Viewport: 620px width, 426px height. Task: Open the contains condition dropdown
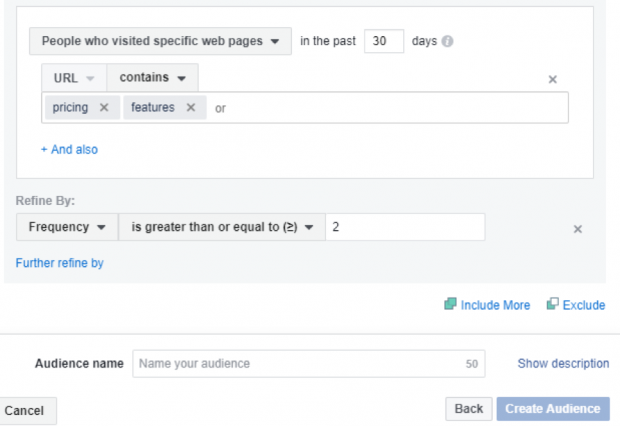point(152,77)
